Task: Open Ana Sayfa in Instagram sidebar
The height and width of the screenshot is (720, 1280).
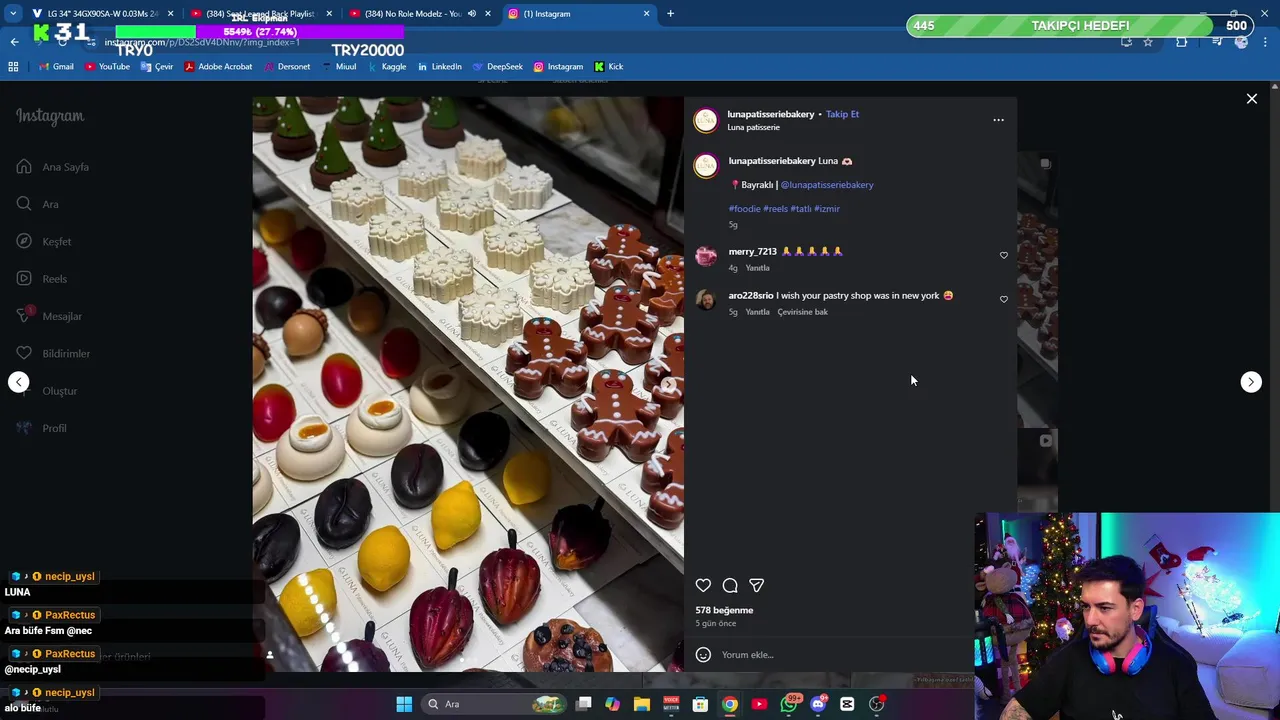Action: 53,167
